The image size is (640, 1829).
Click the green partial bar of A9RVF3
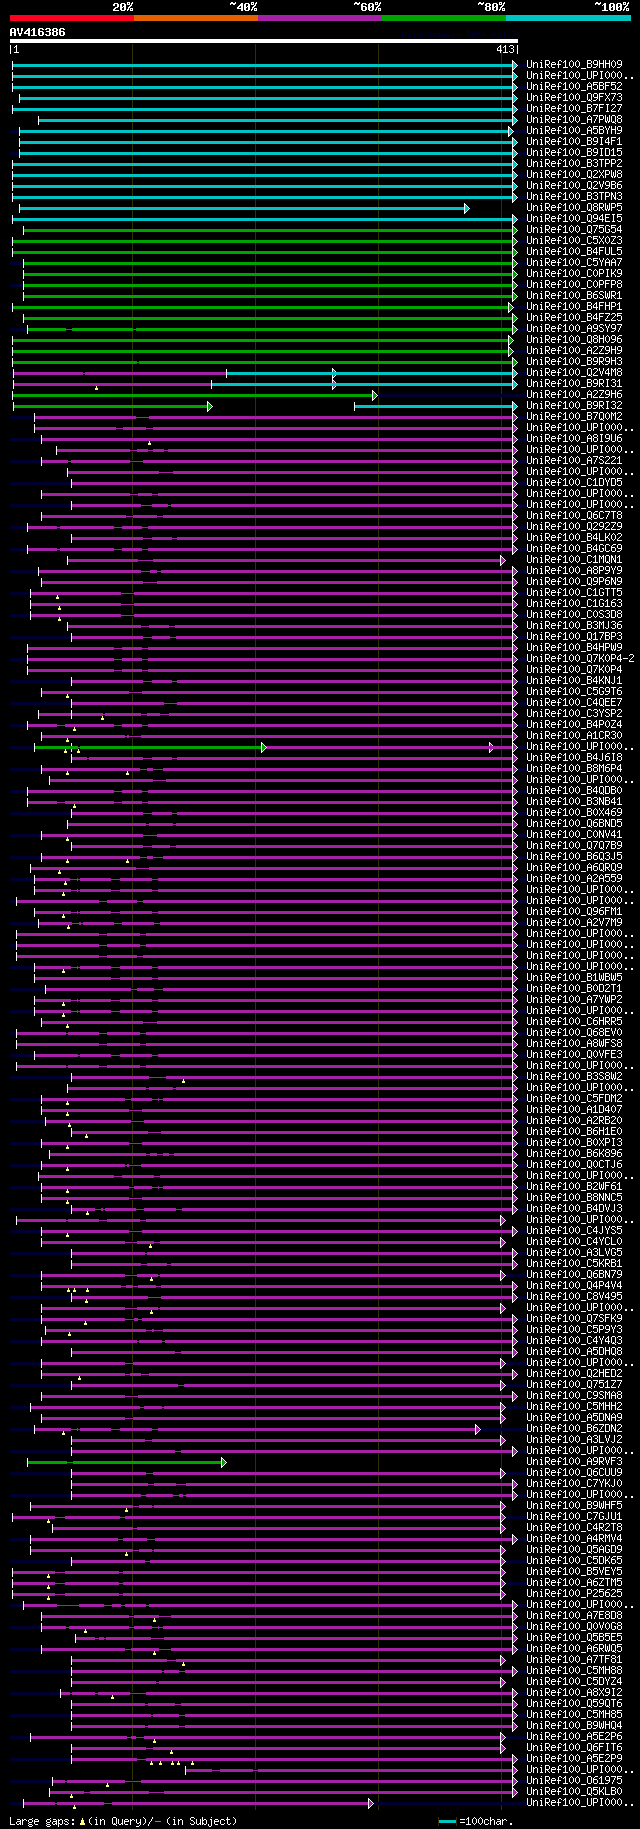point(127,1463)
